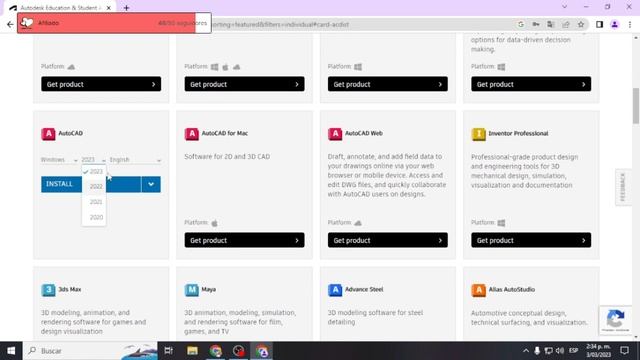Viewport: 640px width, 360px height.
Task: Go back using the browser back arrow
Action: tap(10, 24)
